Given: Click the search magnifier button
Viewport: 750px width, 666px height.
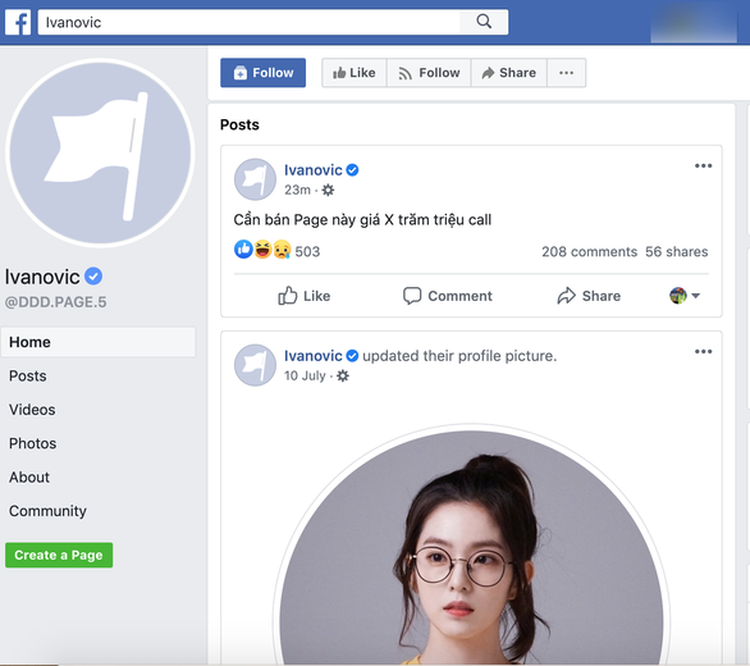Looking at the screenshot, I should [484, 22].
